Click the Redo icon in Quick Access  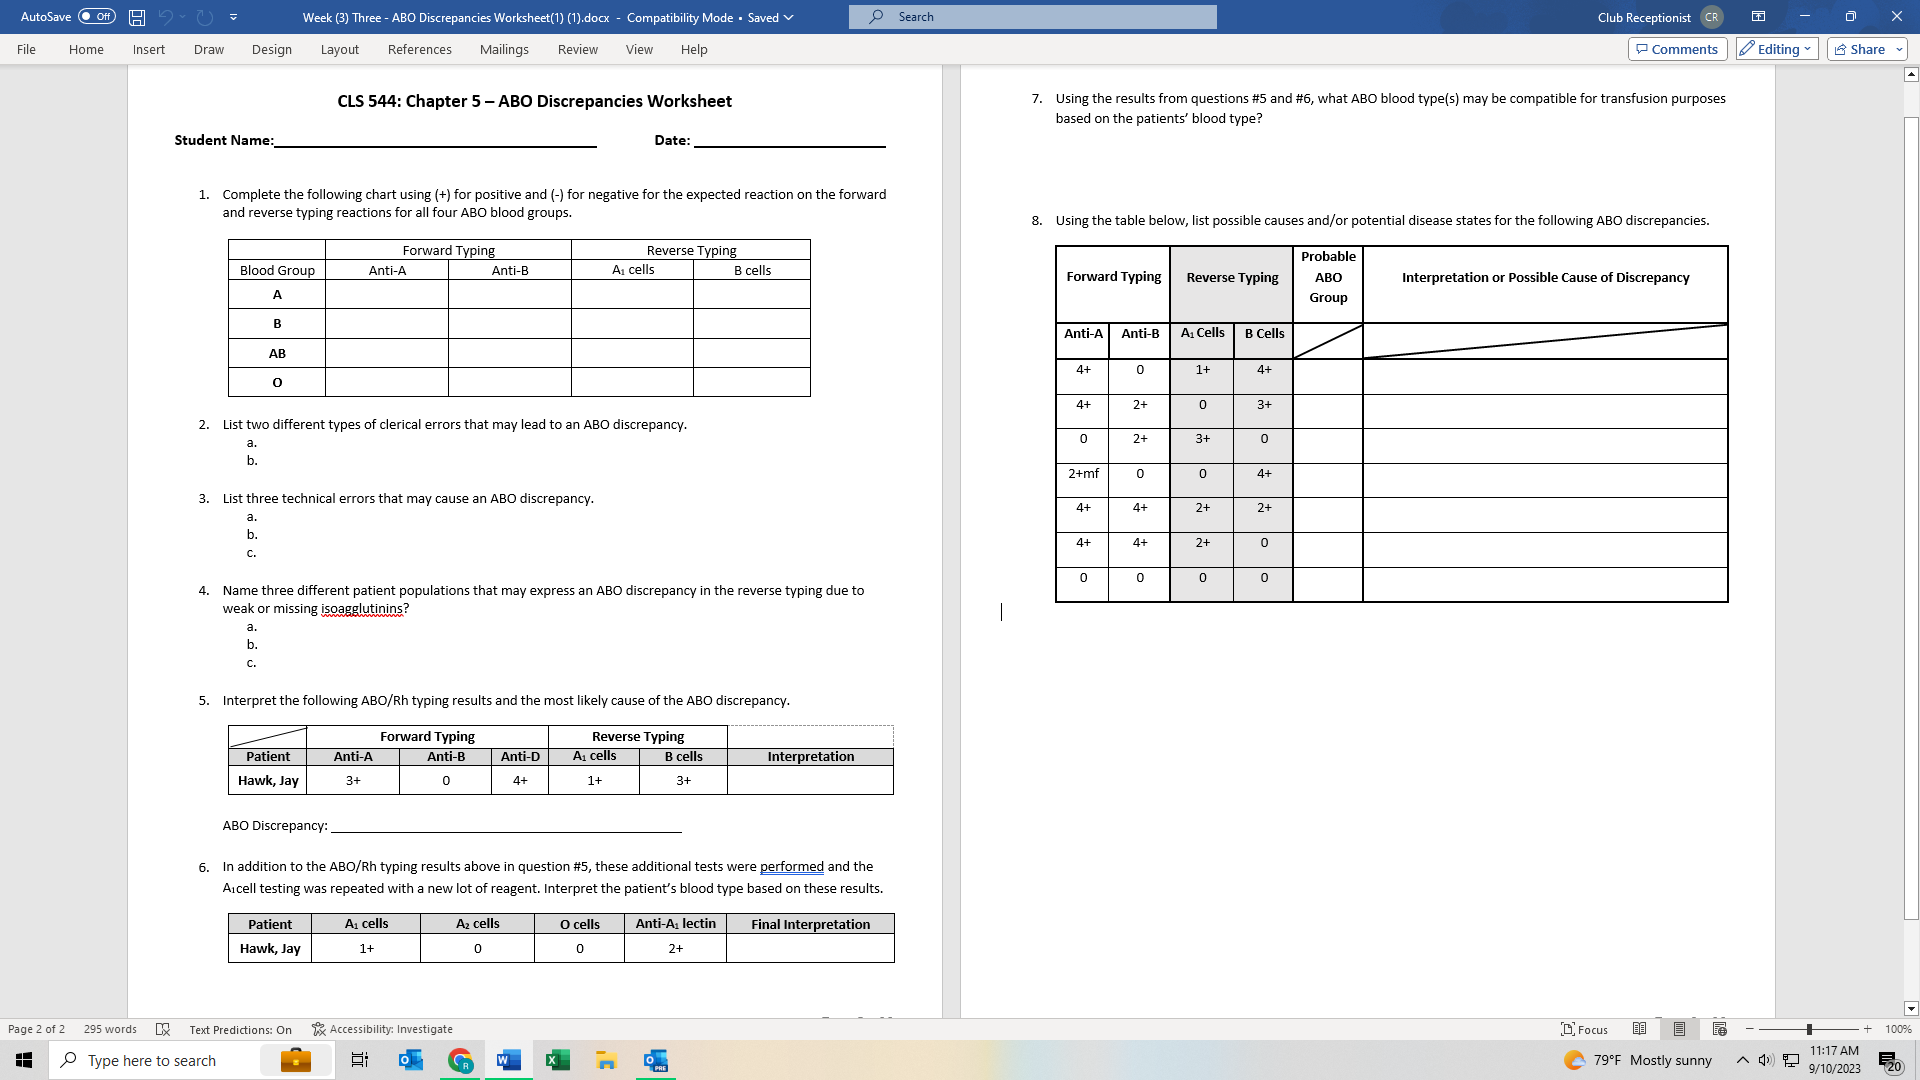(203, 17)
